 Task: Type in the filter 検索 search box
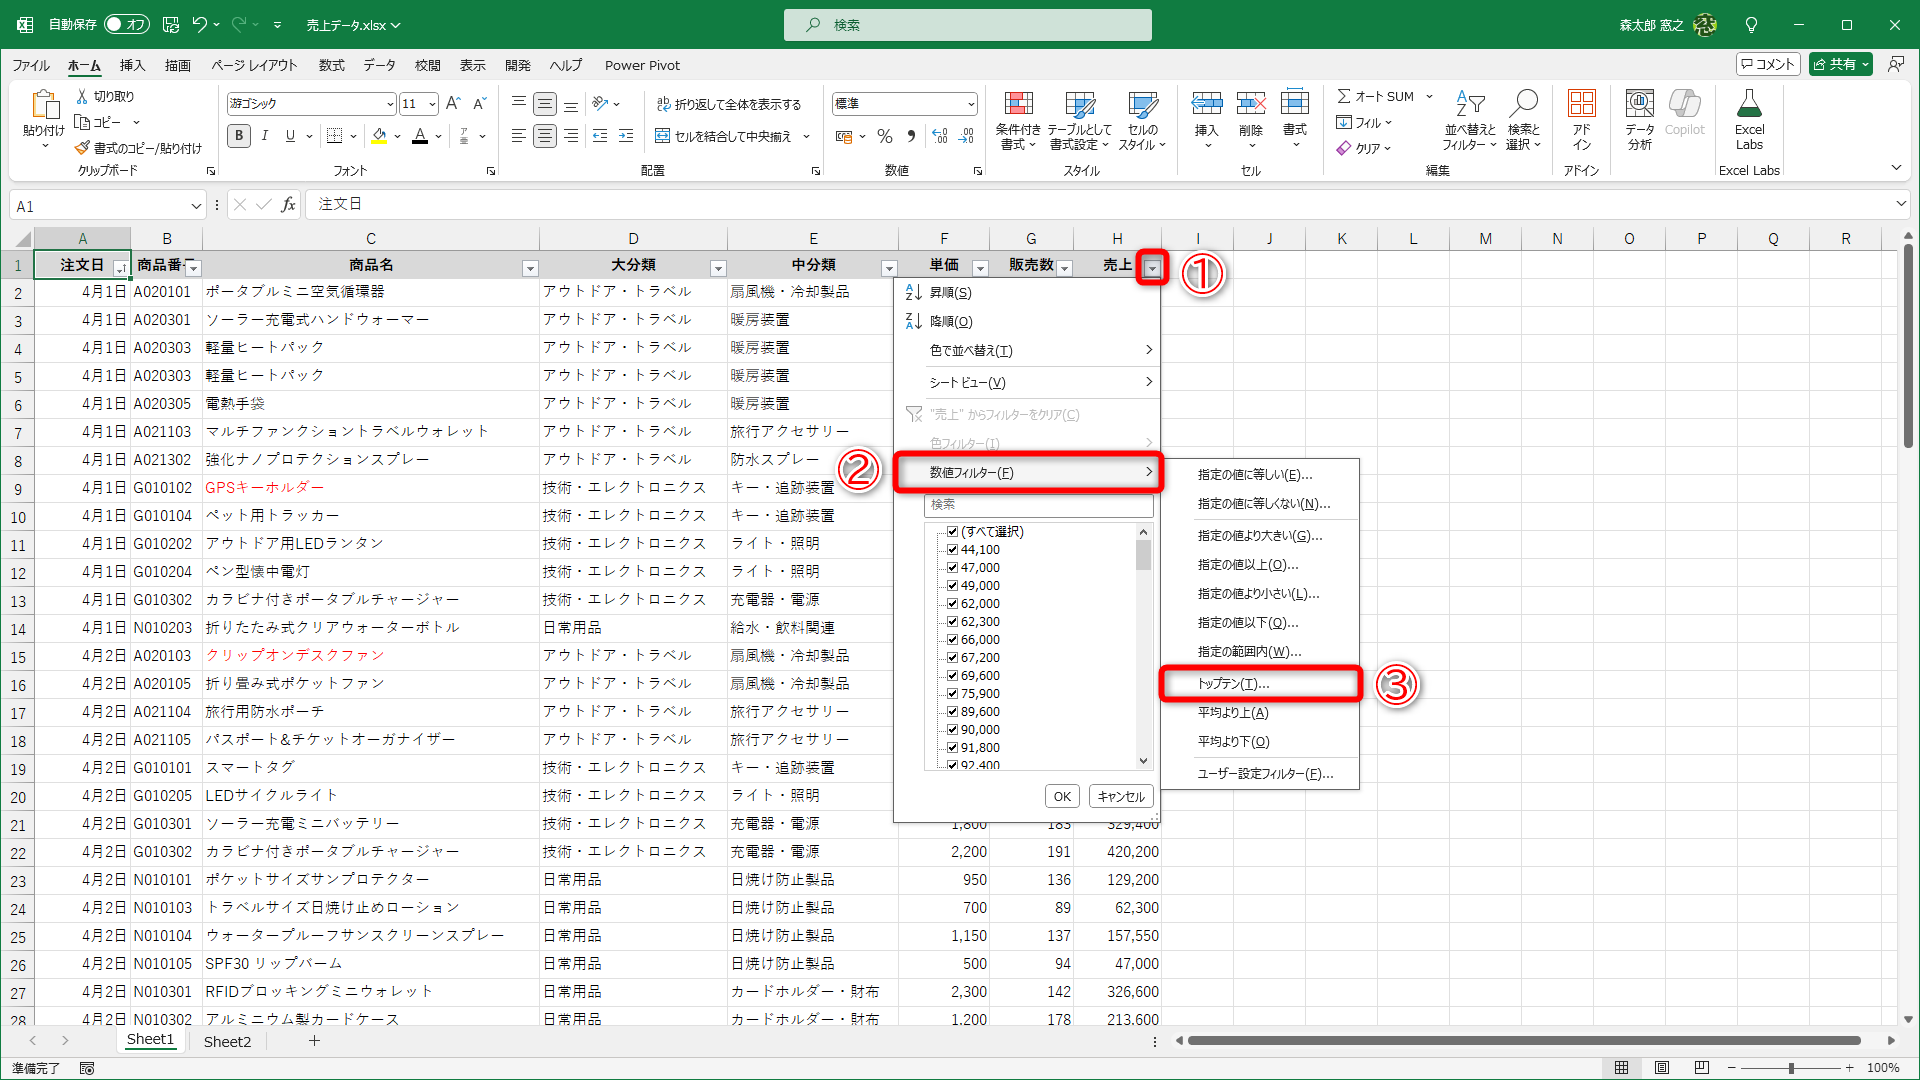pyautogui.click(x=1038, y=504)
